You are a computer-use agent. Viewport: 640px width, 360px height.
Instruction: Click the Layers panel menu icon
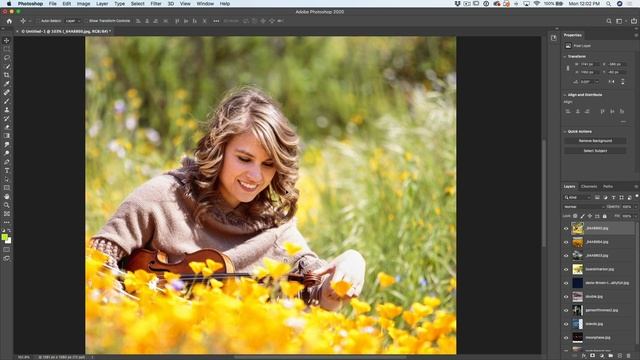pos(636,187)
